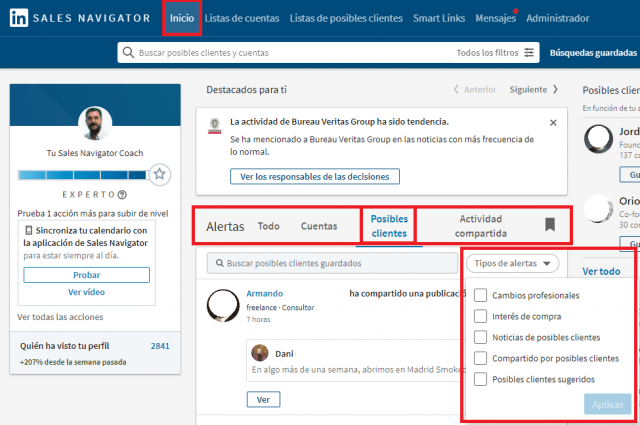
Task: Click the 2841 profile views count
Action: (160, 346)
